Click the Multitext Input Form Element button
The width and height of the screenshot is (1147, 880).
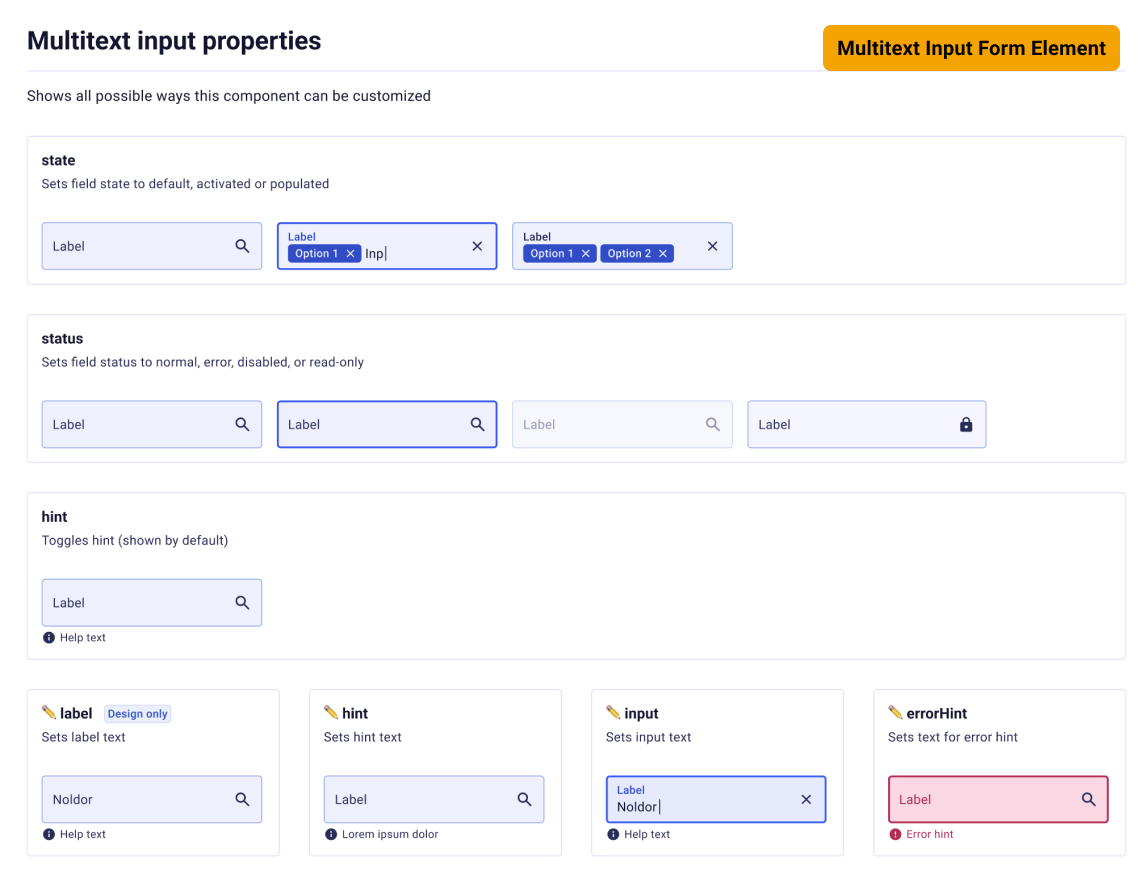[x=971, y=48]
